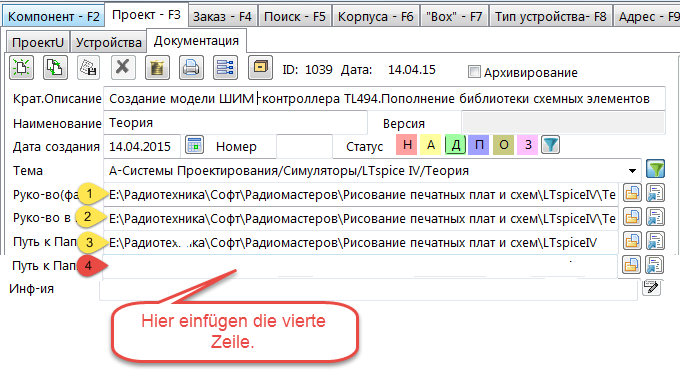Image resolution: width=680 pixels, height=371 pixels.
Task: Open linked file for Руко-во(фа row
Action: click(655, 193)
